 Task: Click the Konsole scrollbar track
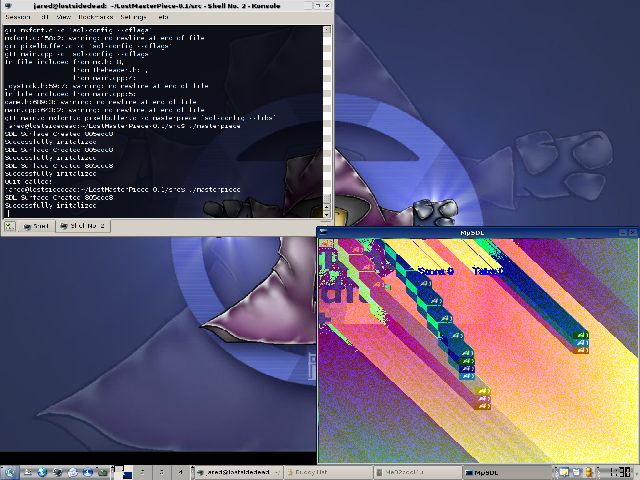327,114
